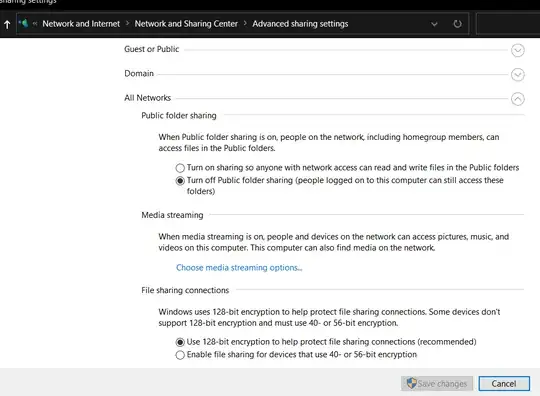The width and height of the screenshot is (540, 396).
Task: Click Advanced sharing settings breadcrumb
Action: [300, 24]
